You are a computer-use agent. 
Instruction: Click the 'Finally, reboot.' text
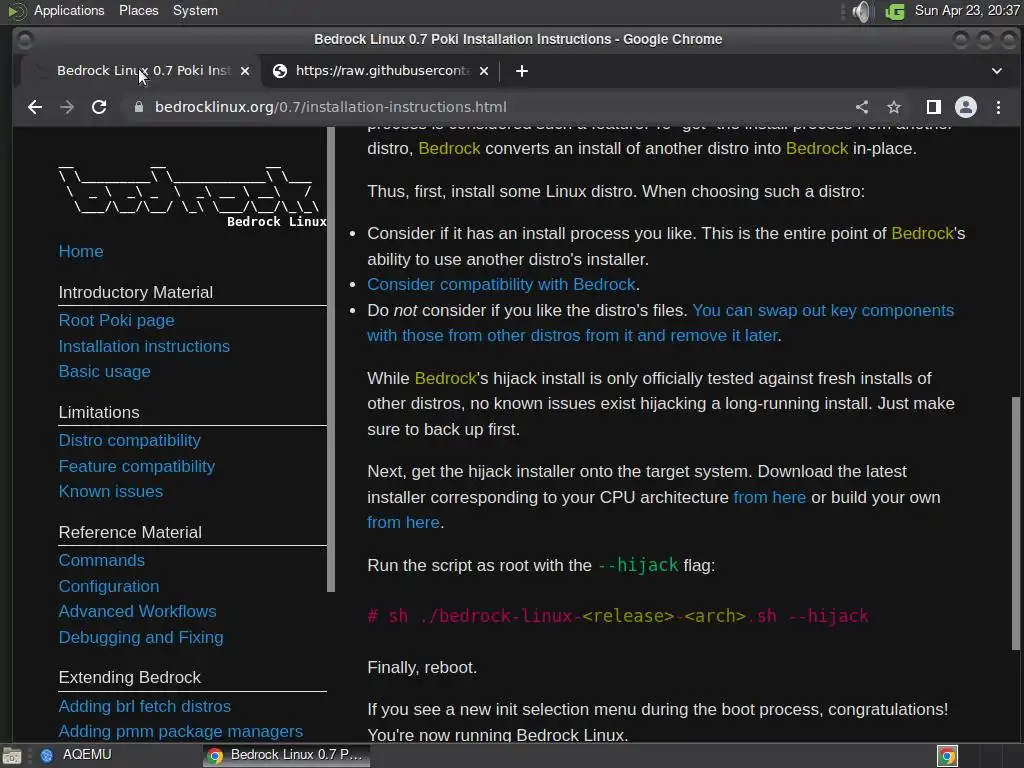click(x=422, y=667)
